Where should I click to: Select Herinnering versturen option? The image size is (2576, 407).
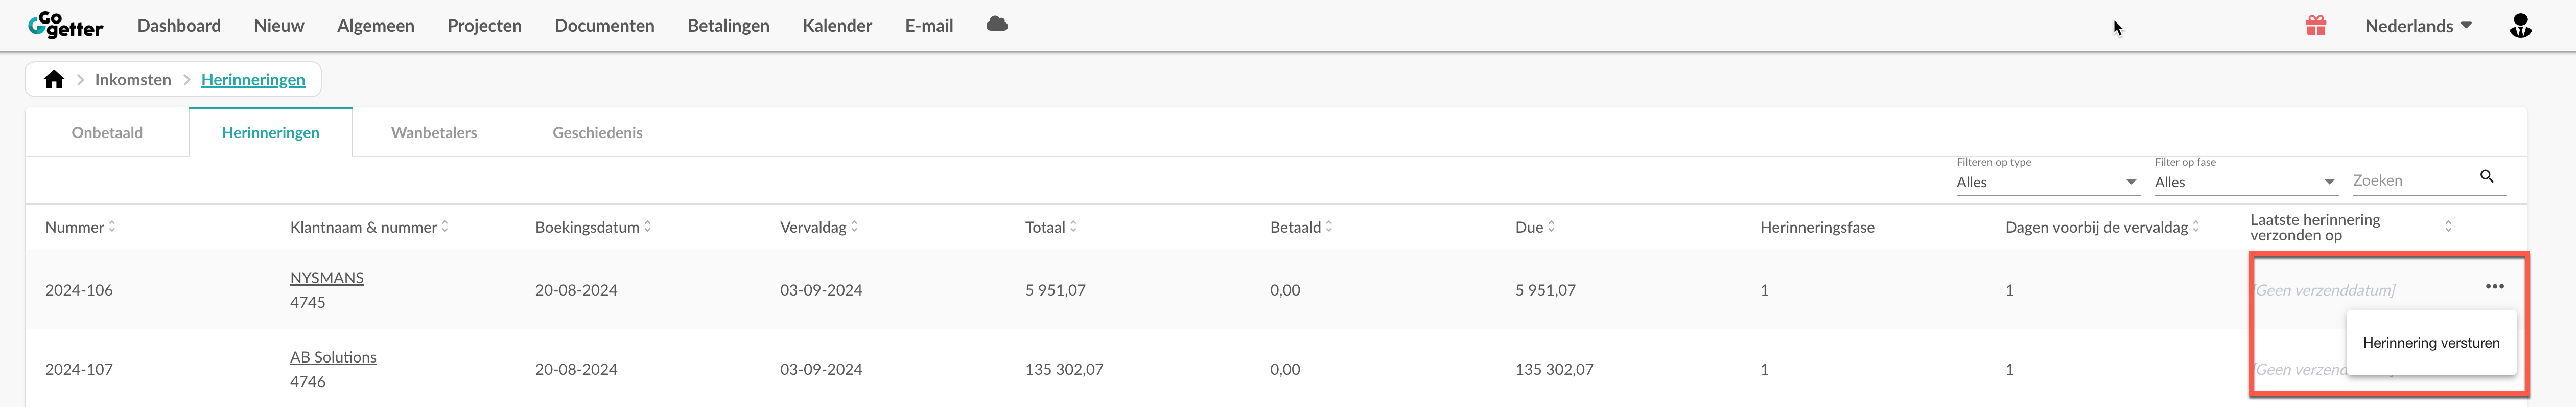(2431, 343)
